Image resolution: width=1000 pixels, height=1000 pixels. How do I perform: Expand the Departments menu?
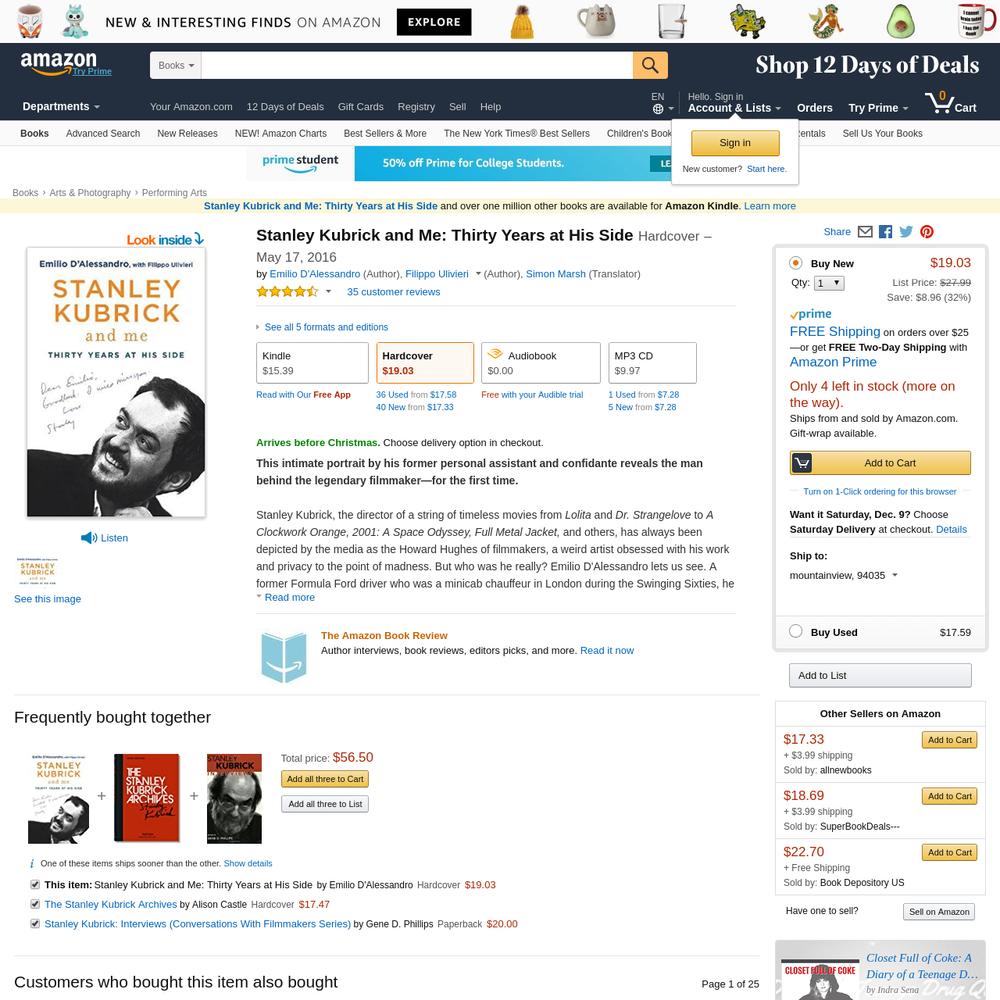pos(61,107)
